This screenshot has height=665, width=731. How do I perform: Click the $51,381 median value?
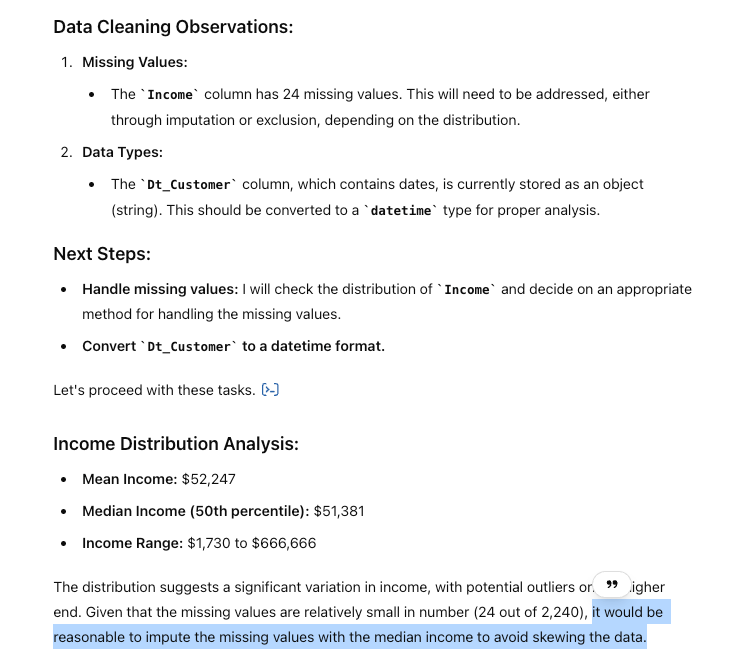339,511
